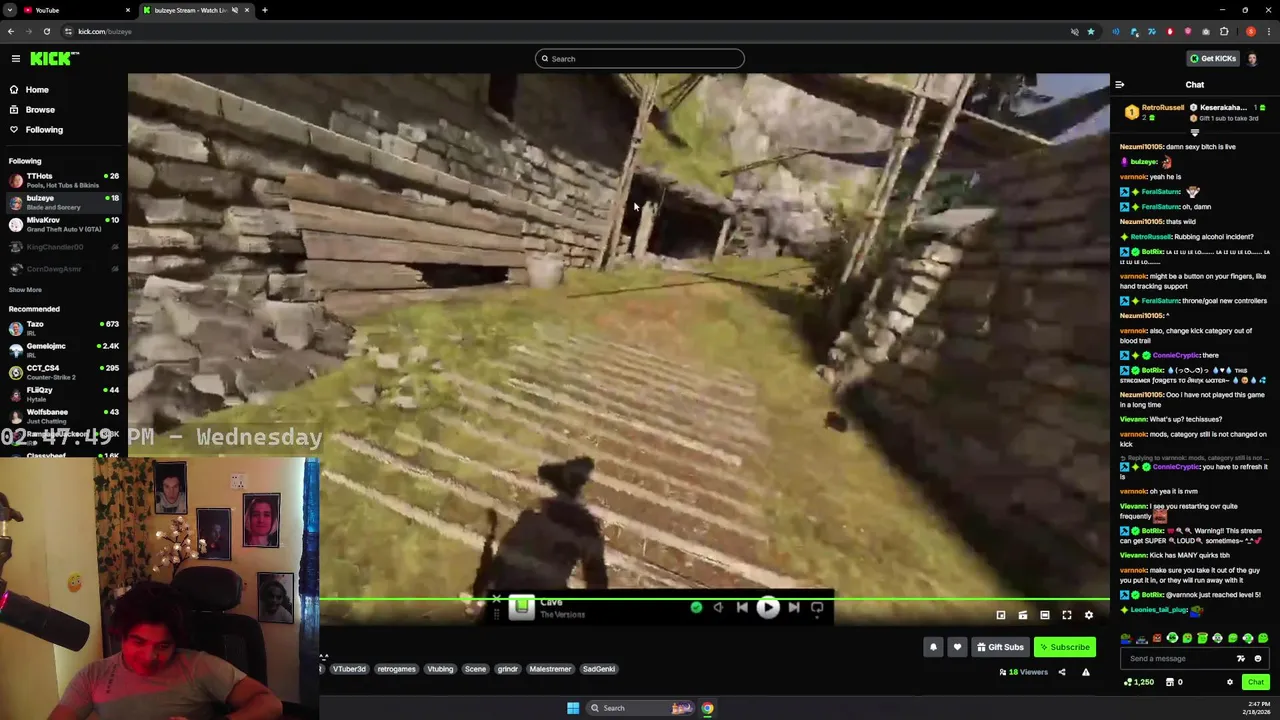Select the retrogames tag

[x=396, y=669]
